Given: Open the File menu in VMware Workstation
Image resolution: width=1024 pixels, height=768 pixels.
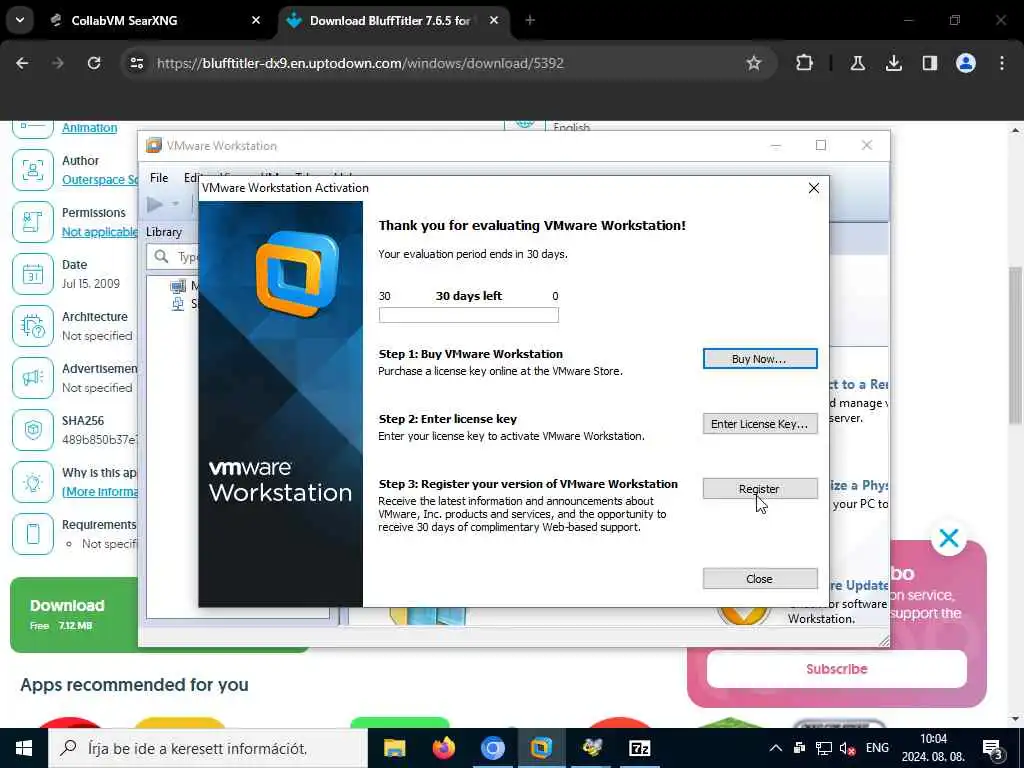Looking at the screenshot, I should click(x=159, y=178).
